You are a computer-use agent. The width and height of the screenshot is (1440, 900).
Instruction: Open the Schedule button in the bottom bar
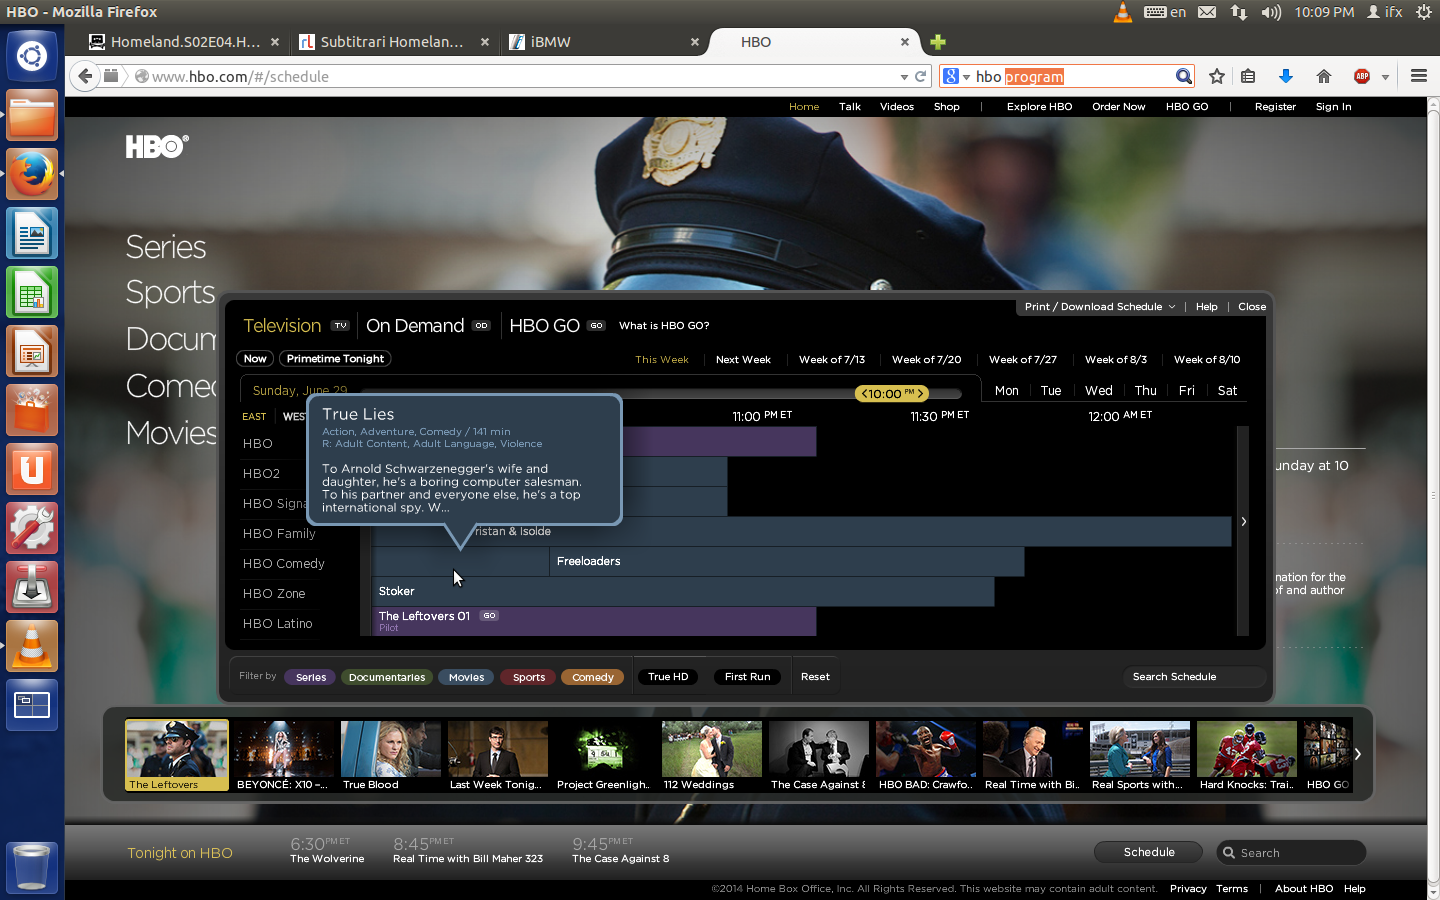tap(1149, 852)
